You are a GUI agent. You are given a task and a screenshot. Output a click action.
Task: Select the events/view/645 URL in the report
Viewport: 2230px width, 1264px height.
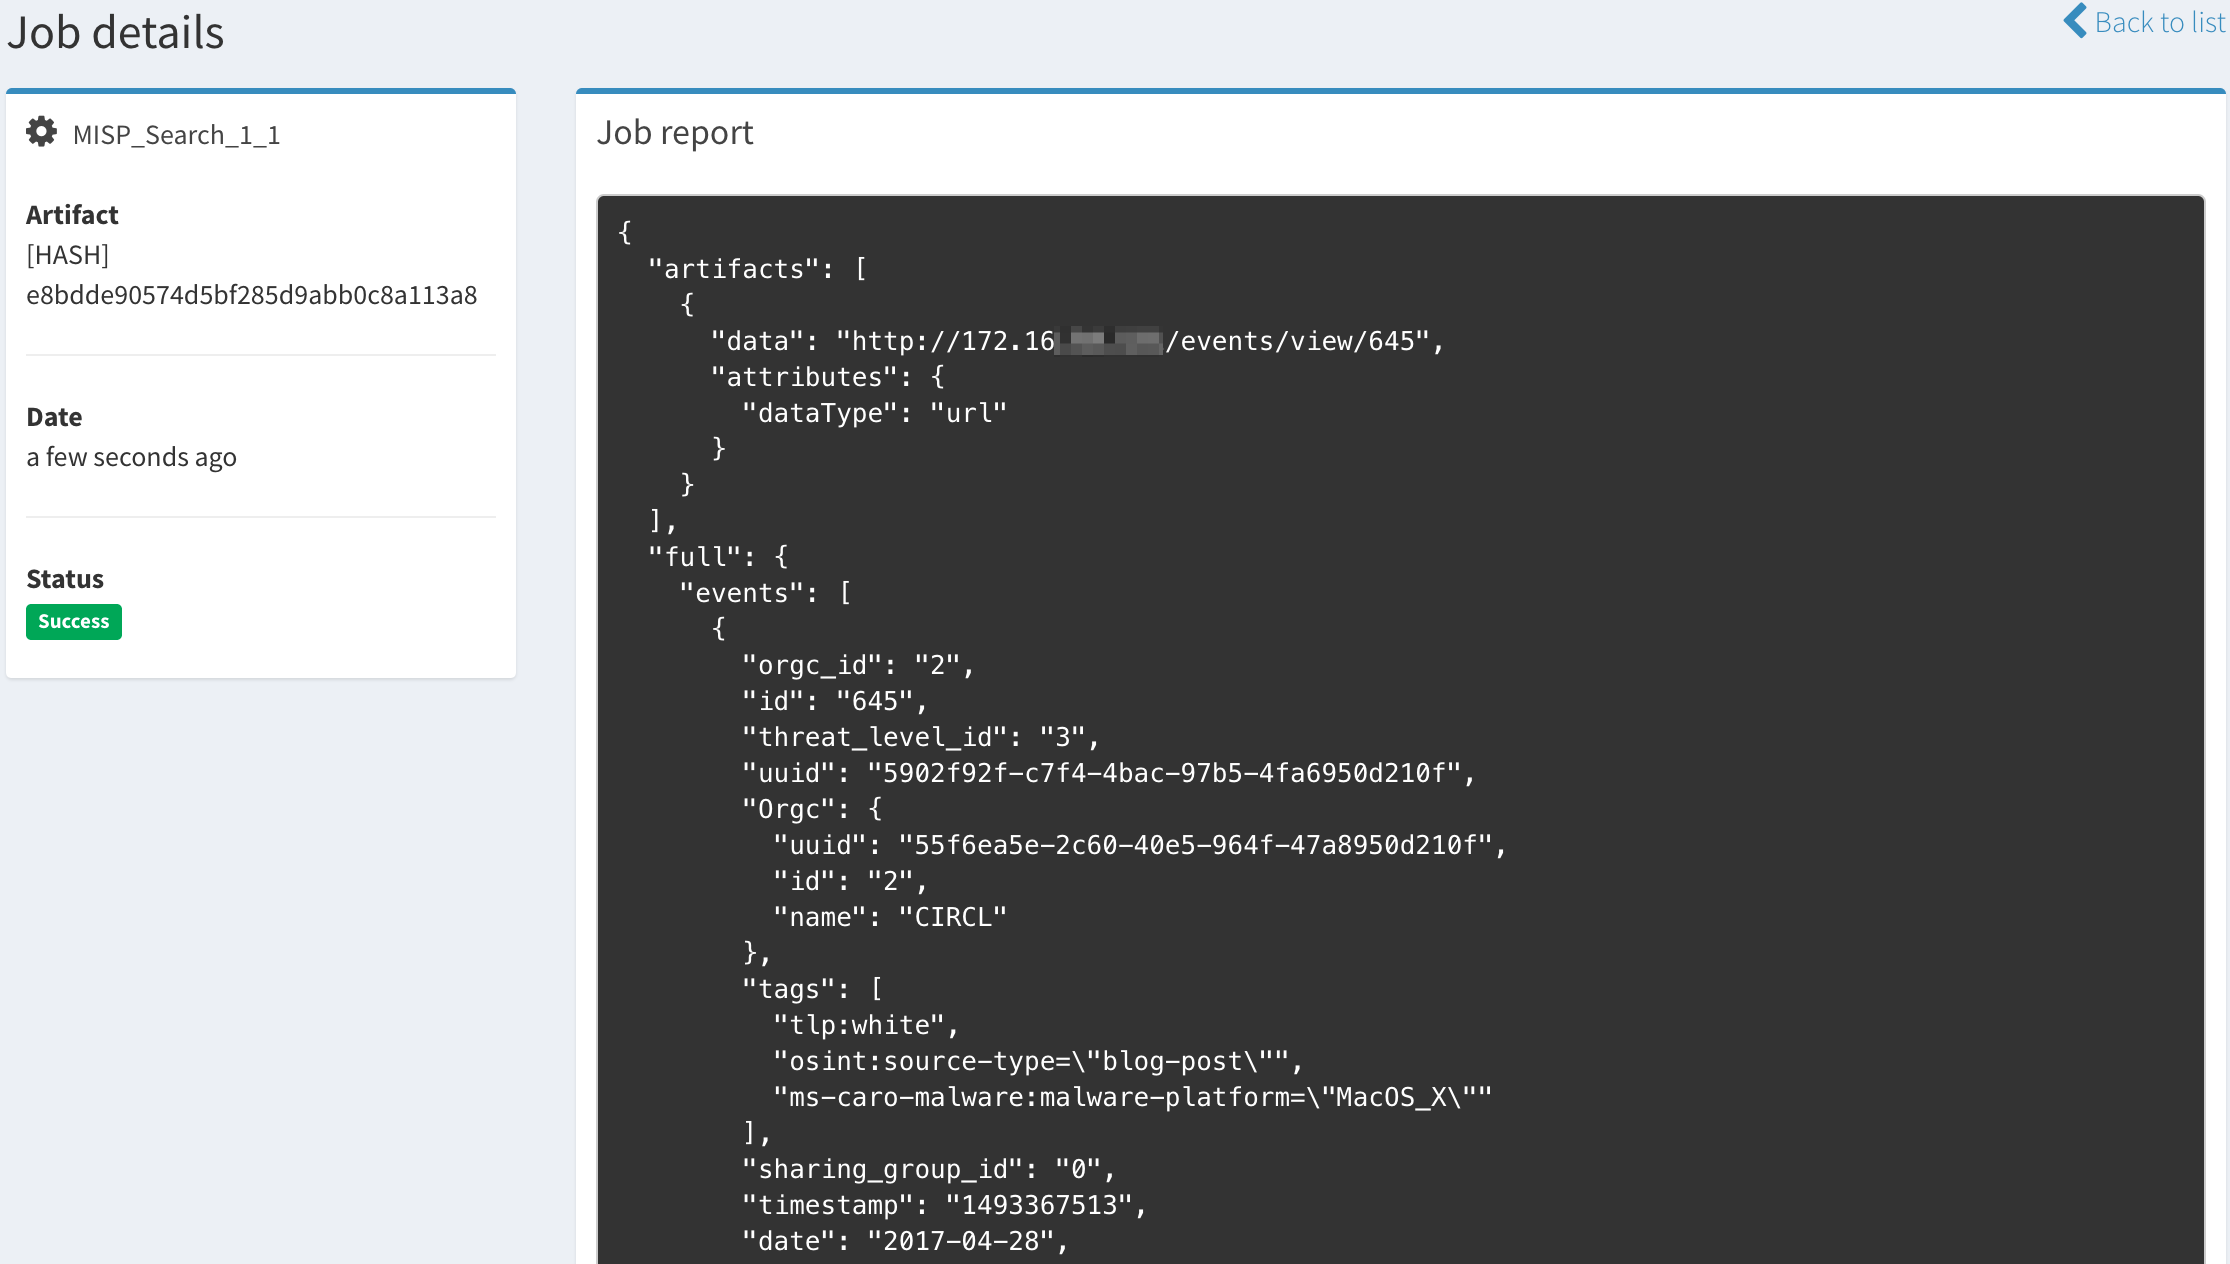1140,340
